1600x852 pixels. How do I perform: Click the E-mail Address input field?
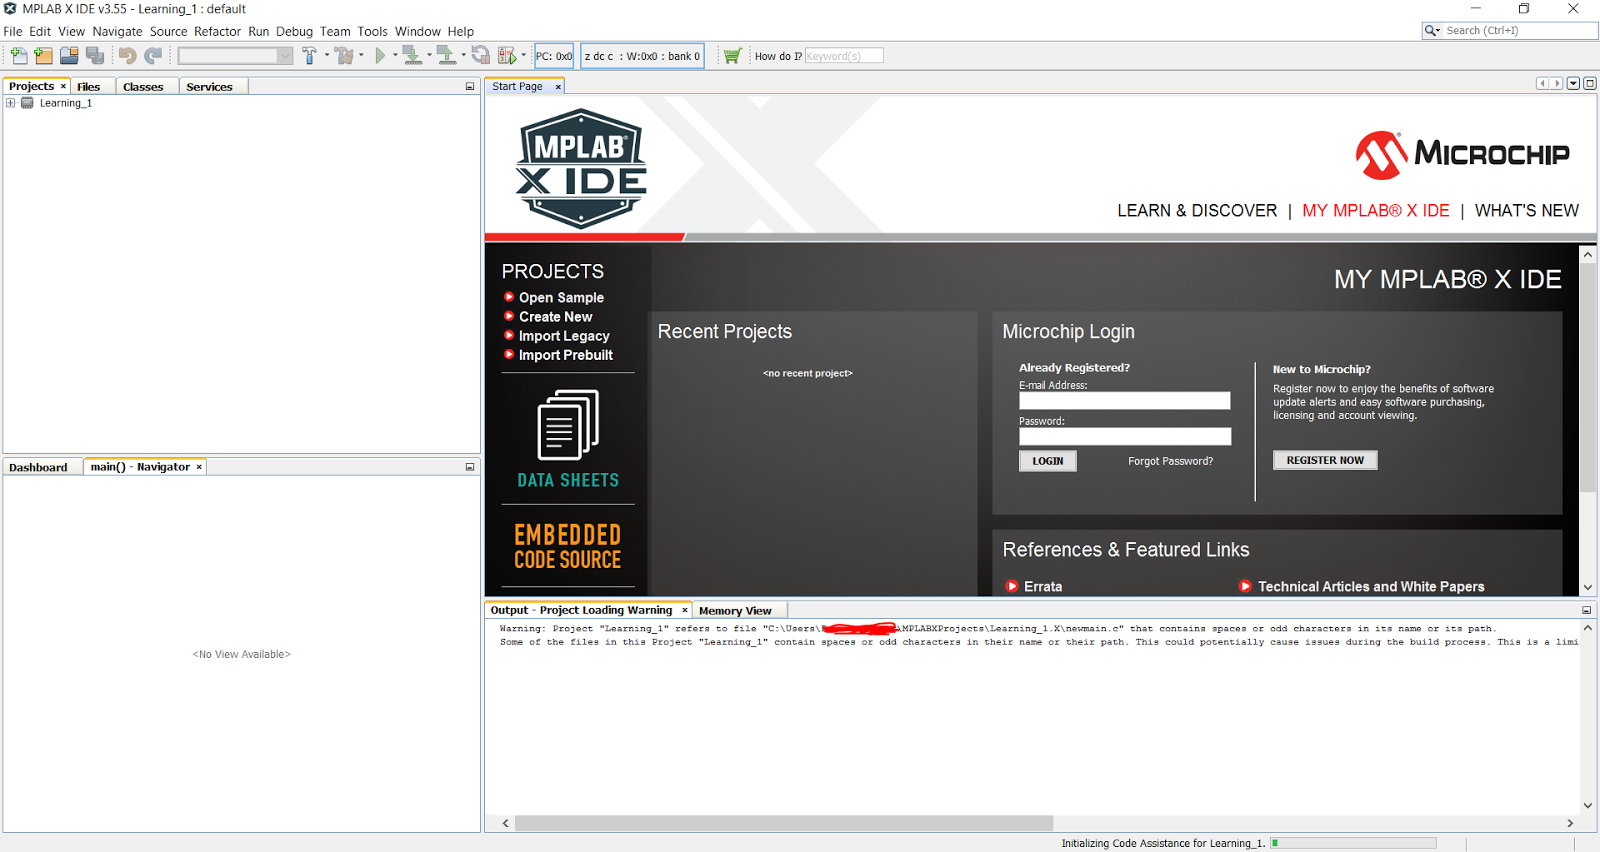click(1125, 400)
